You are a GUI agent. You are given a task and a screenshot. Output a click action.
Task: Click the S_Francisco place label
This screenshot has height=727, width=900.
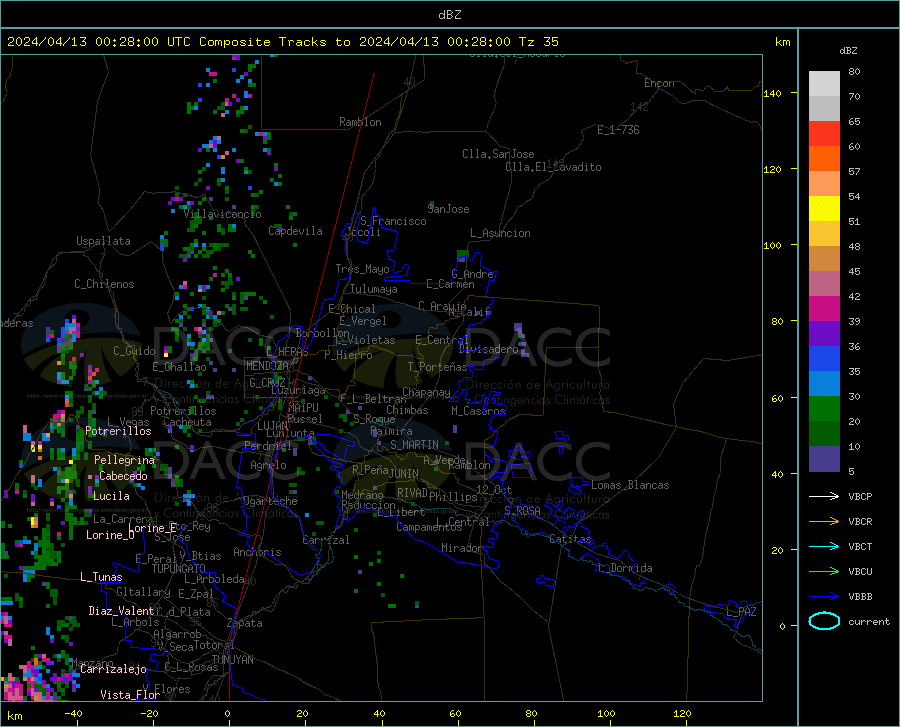(x=393, y=221)
